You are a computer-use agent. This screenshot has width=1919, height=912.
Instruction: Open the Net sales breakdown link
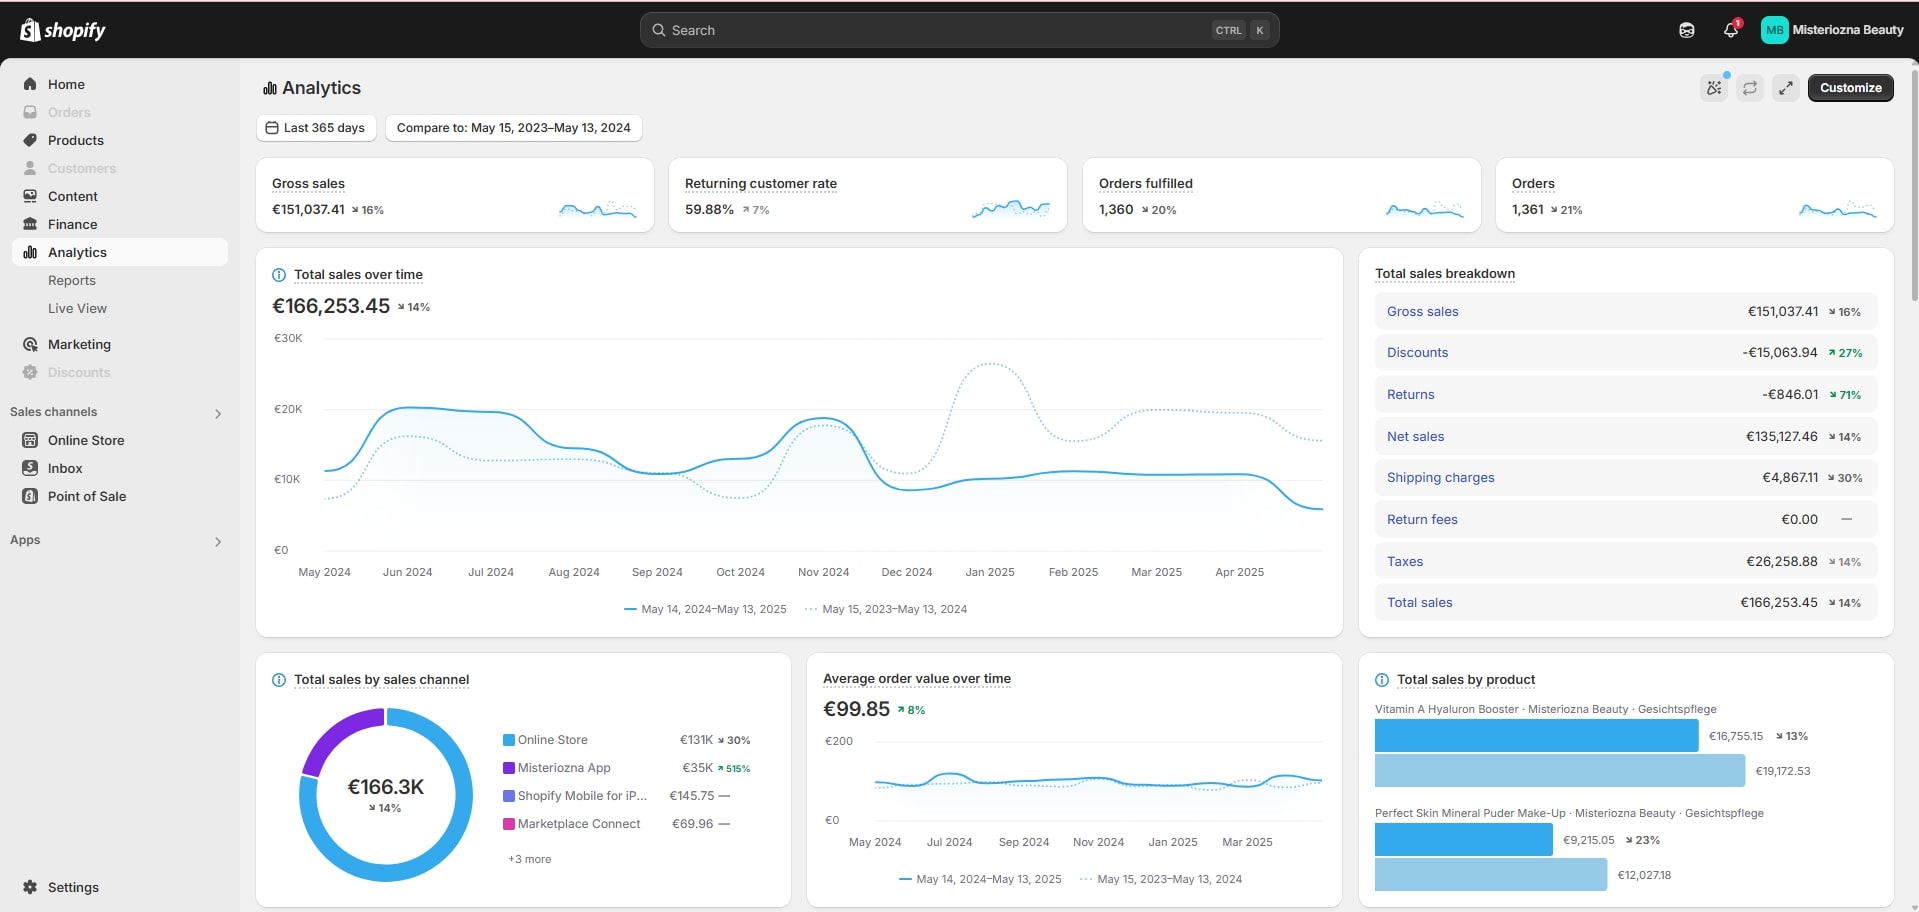pos(1415,437)
